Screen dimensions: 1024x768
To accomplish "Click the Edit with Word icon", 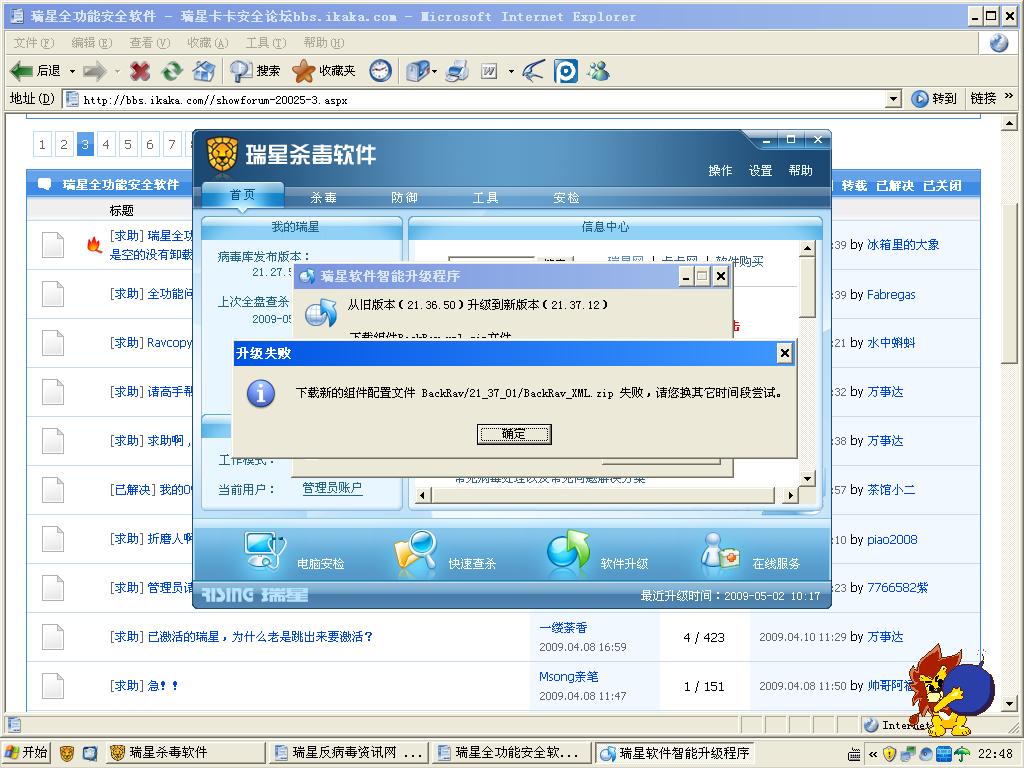I will 489,71.
